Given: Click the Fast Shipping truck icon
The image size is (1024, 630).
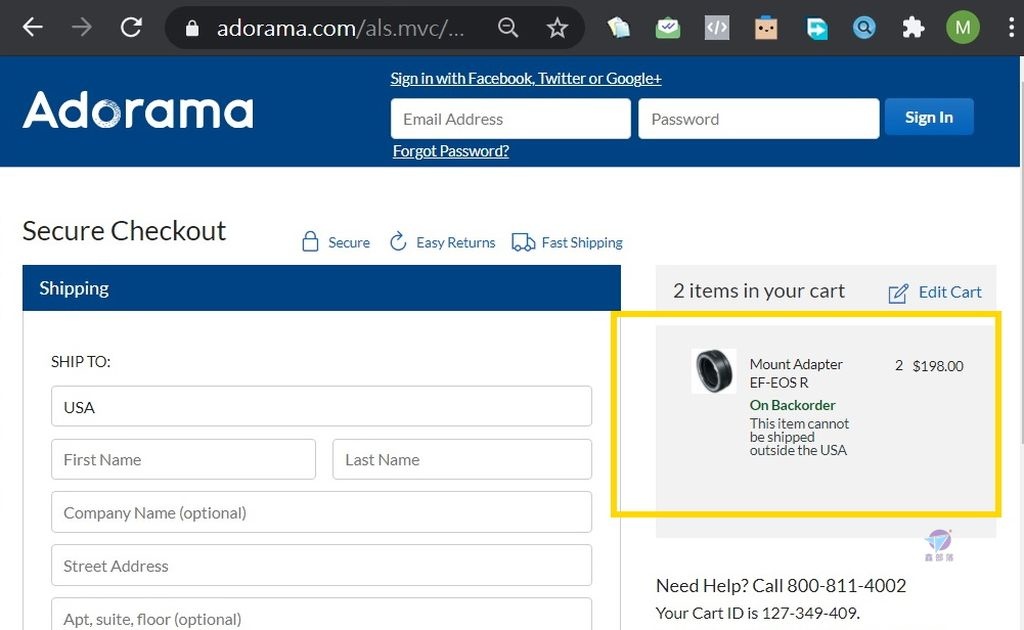Looking at the screenshot, I should 523,242.
